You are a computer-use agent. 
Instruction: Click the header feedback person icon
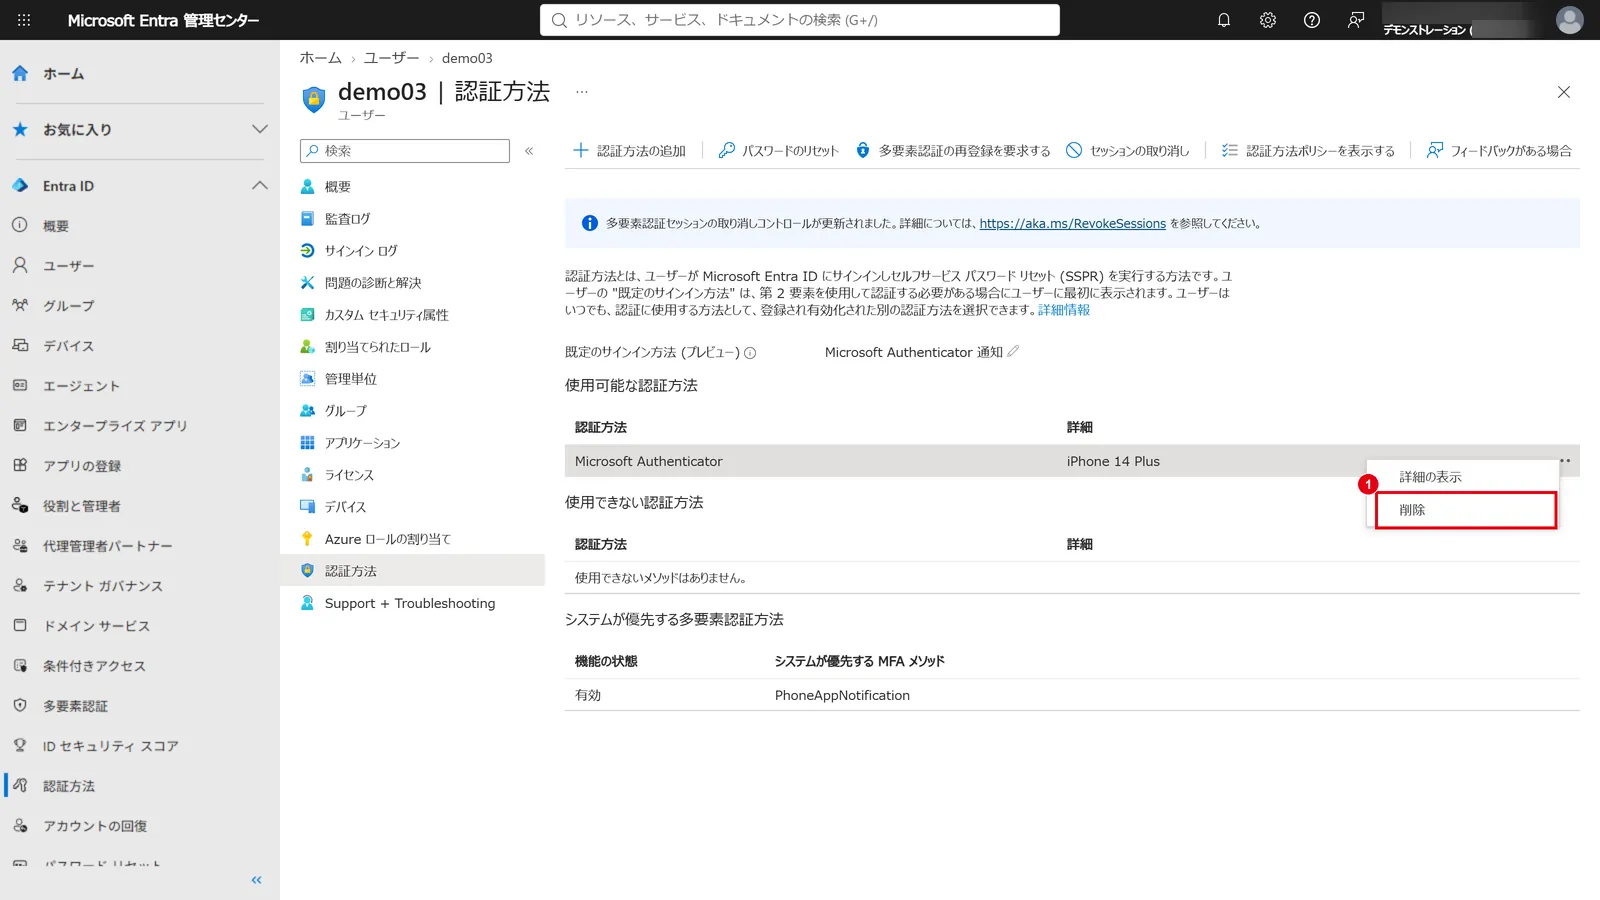point(1356,20)
